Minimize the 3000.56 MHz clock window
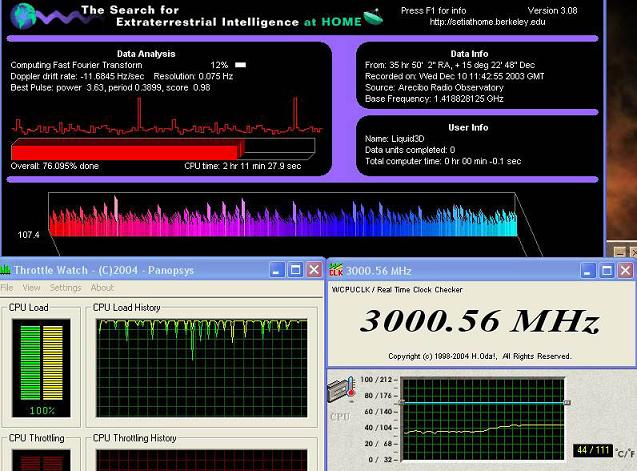The width and height of the screenshot is (637, 471). pyautogui.click(x=587, y=271)
